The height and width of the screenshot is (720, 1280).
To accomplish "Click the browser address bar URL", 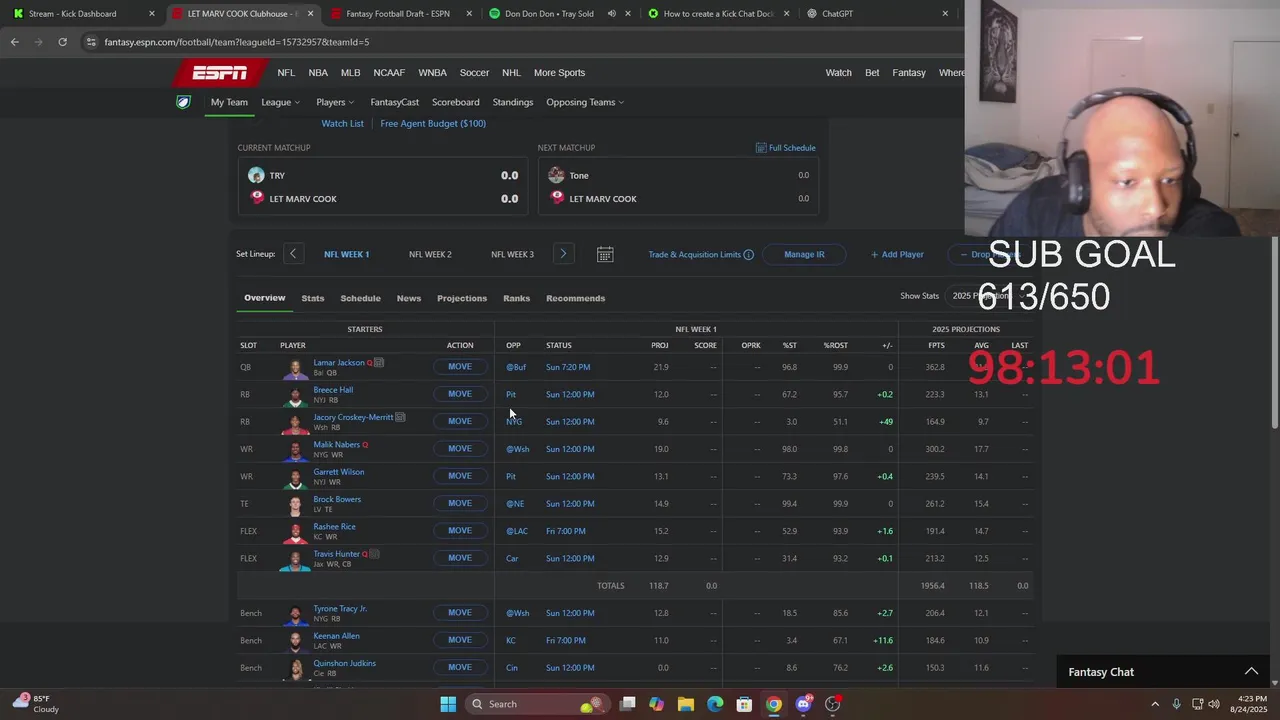I will pyautogui.click(x=237, y=42).
